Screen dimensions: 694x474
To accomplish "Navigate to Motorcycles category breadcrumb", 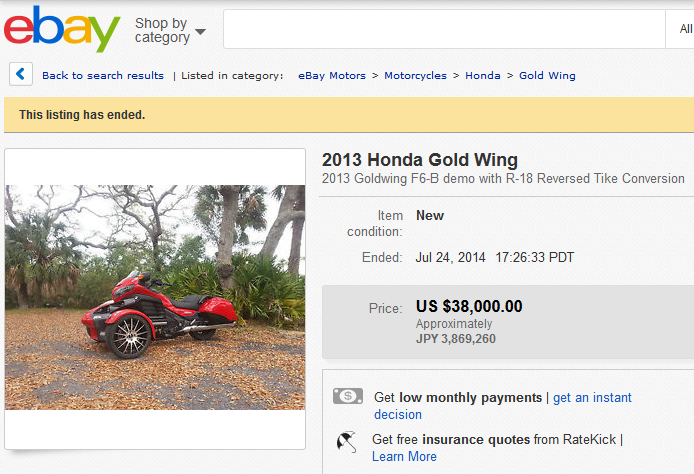I will (415, 76).
